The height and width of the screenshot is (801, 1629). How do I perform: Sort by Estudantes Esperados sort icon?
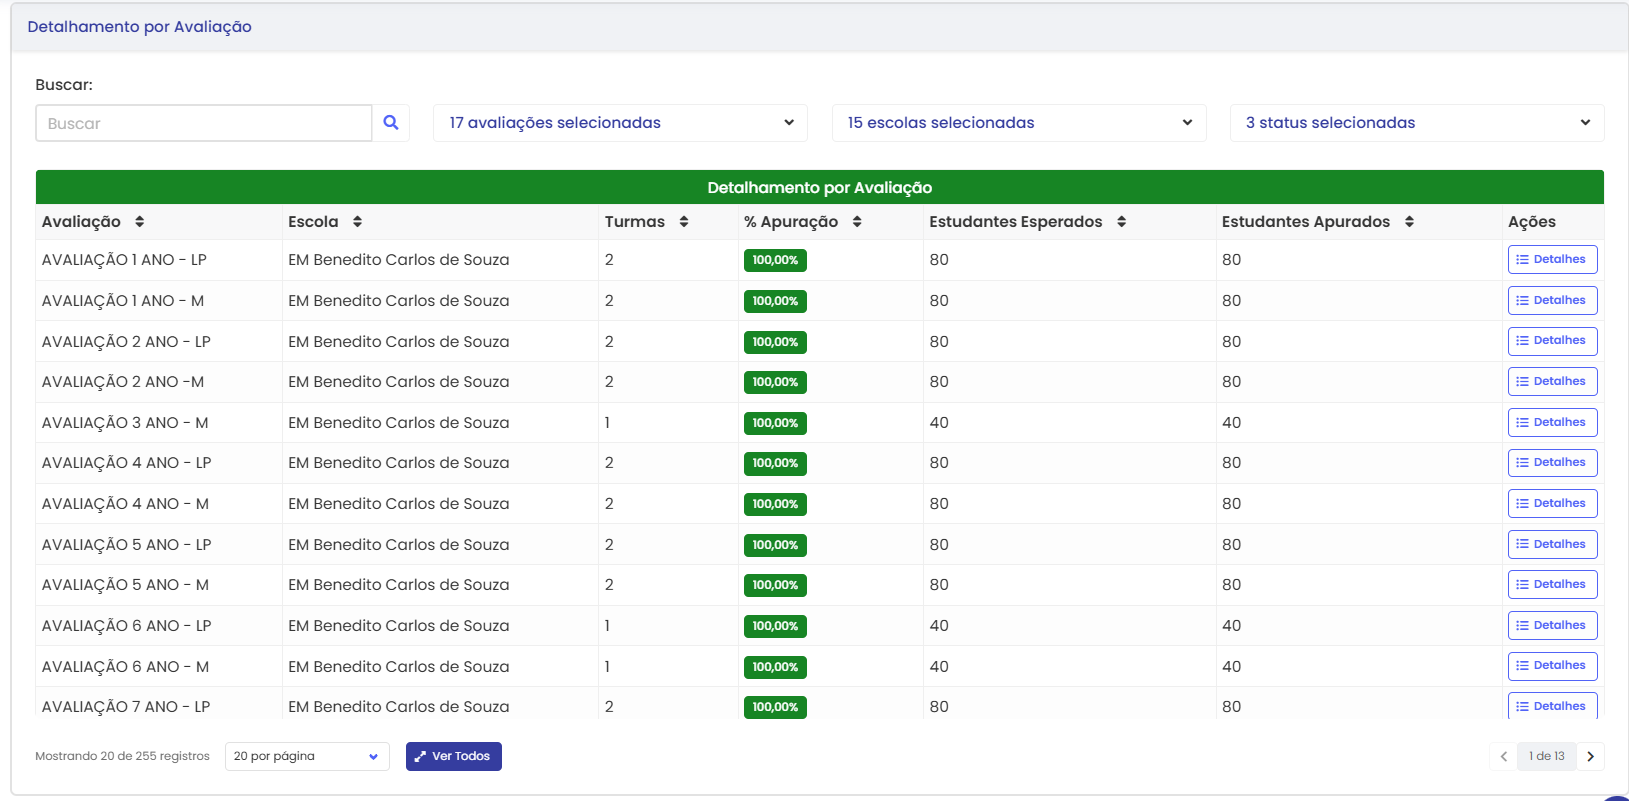(x=1121, y=222)
